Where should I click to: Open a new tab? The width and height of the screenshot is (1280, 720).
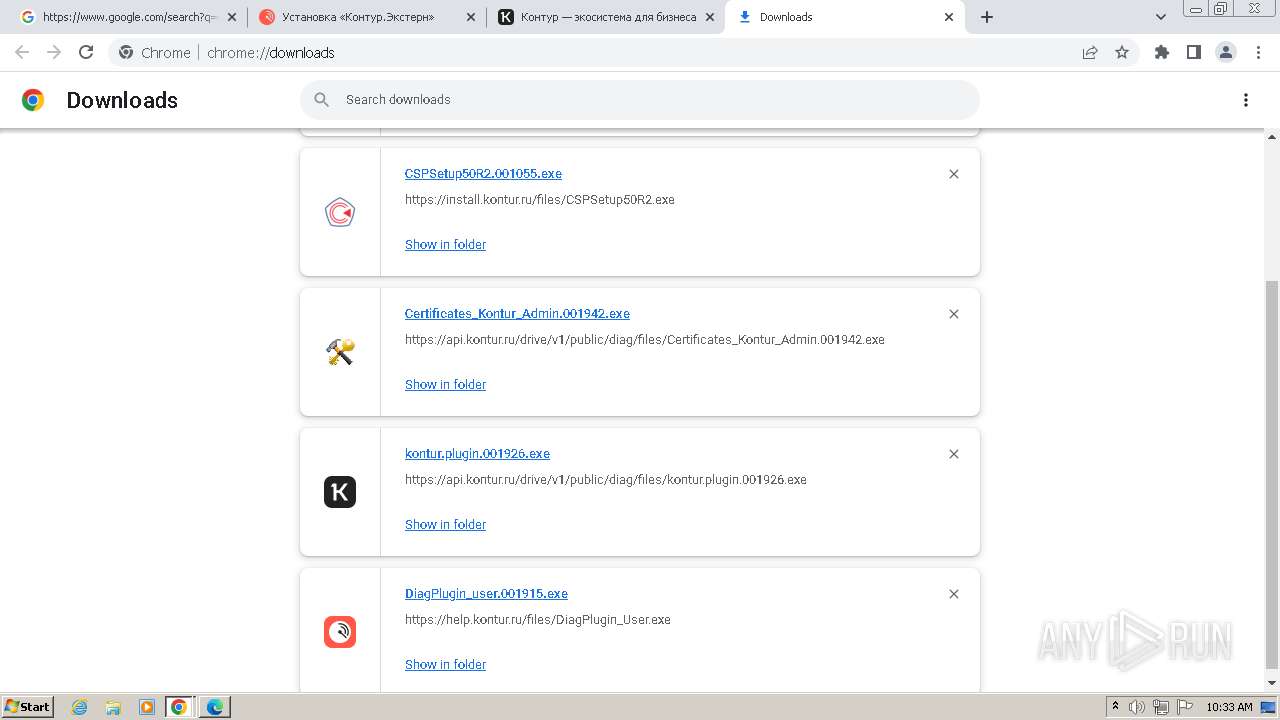987,17
